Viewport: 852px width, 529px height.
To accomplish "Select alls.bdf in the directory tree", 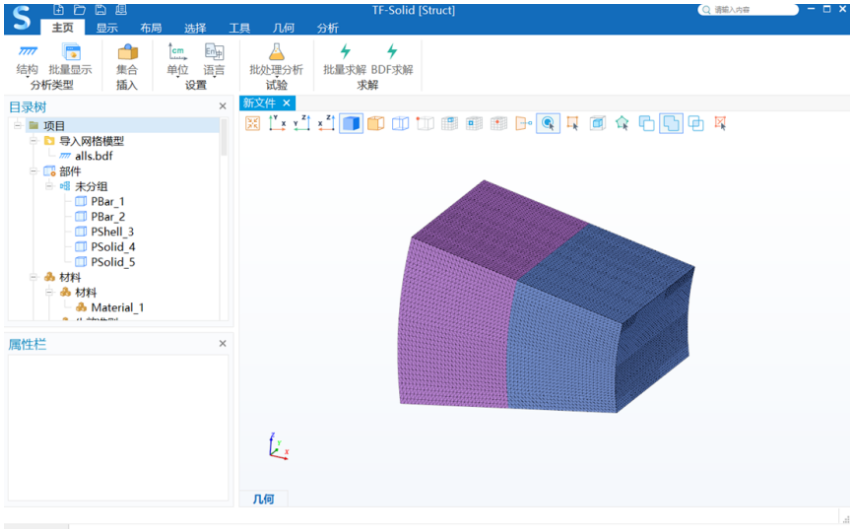I will tap(94, 156).
